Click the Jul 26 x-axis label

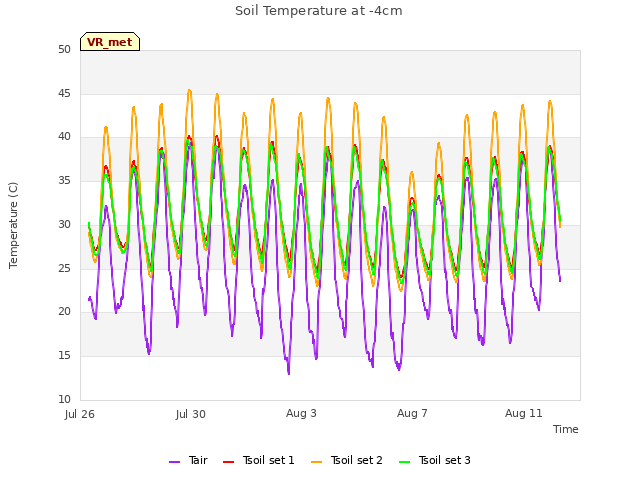[80, 414]
